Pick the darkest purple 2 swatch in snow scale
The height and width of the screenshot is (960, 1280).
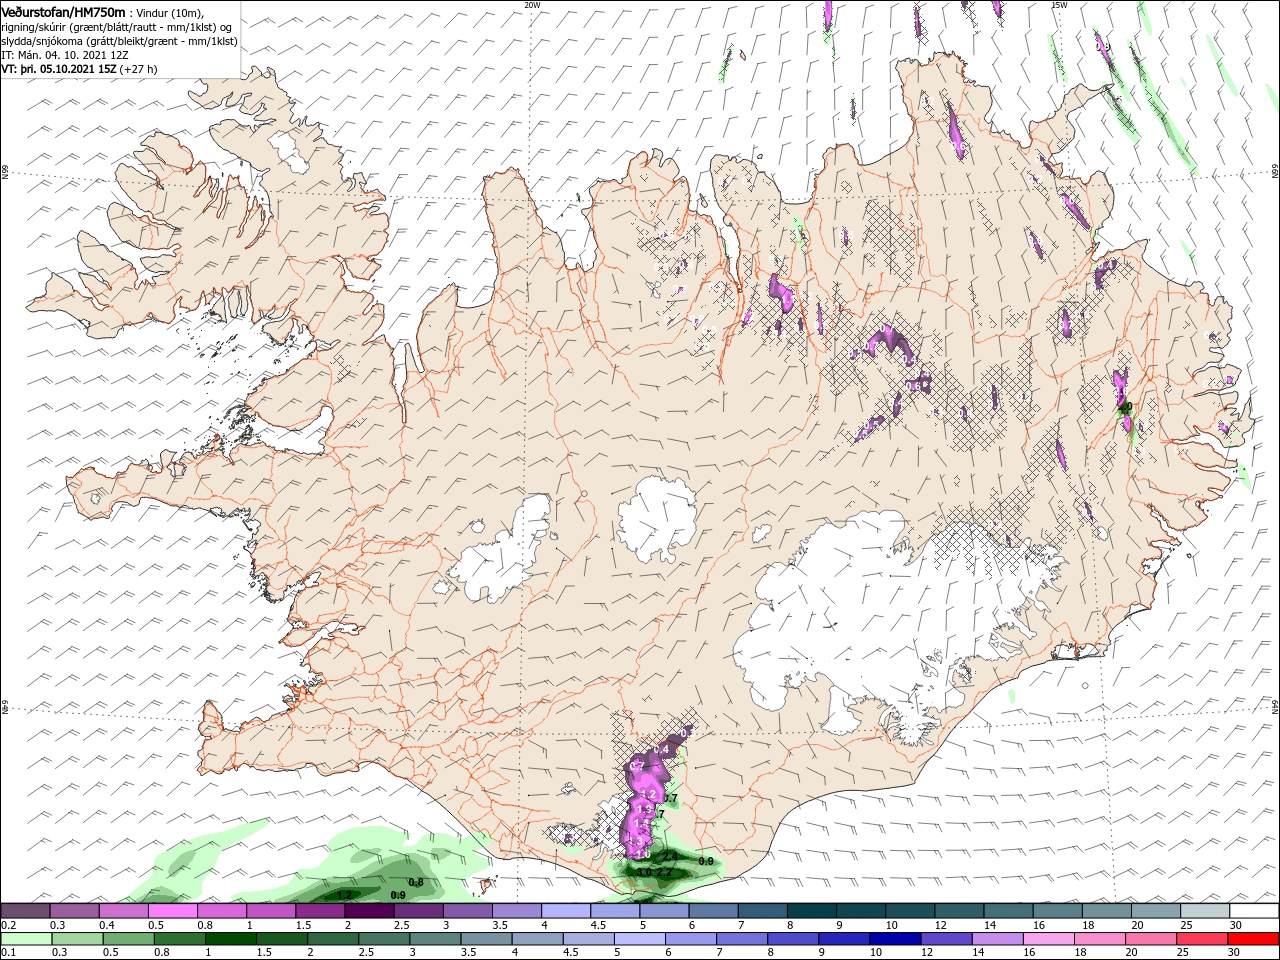pyautogui.click(x=369, y=911)
